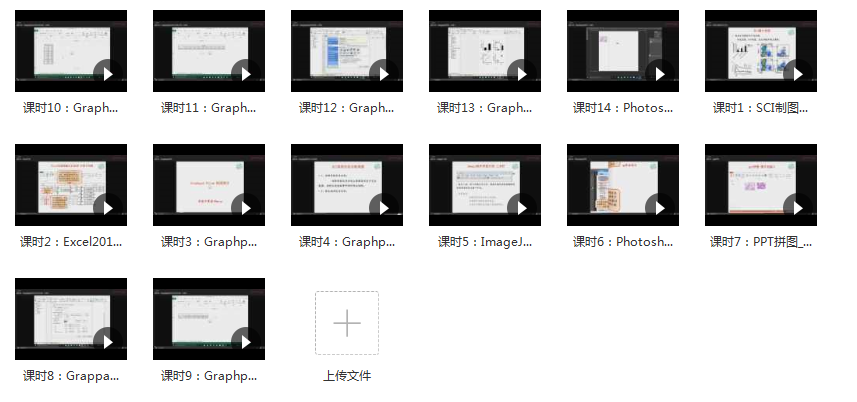
Task: Select the 课时12：Graph... file name
Action: click(x=347, y=108)
